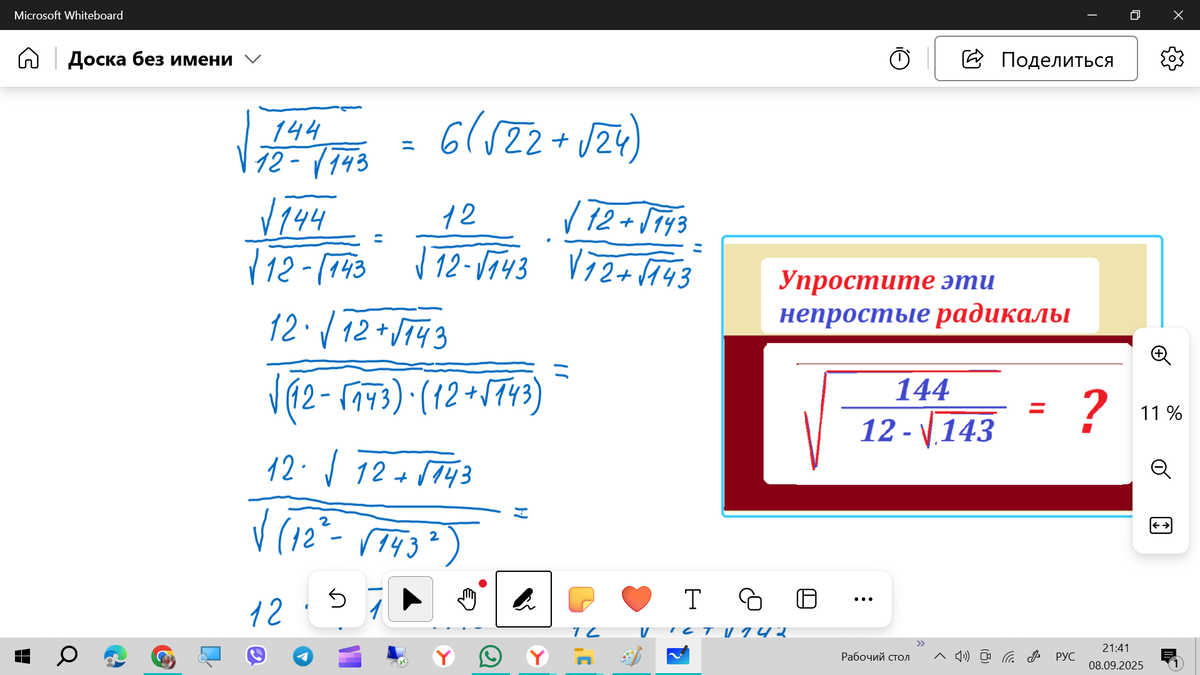This screenshot has height=675, width=1200.
Task: Zoom out of the board
Action: 1160,468
